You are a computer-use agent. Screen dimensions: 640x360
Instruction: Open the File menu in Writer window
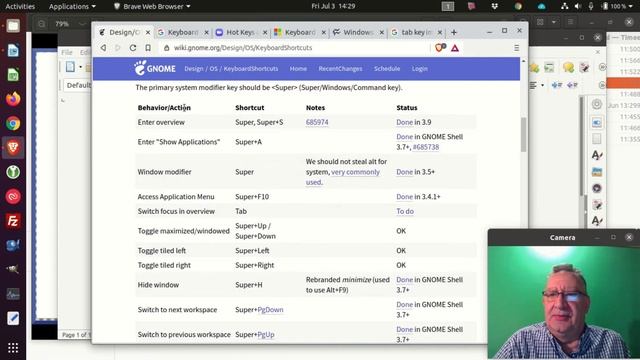click(67, 52)
